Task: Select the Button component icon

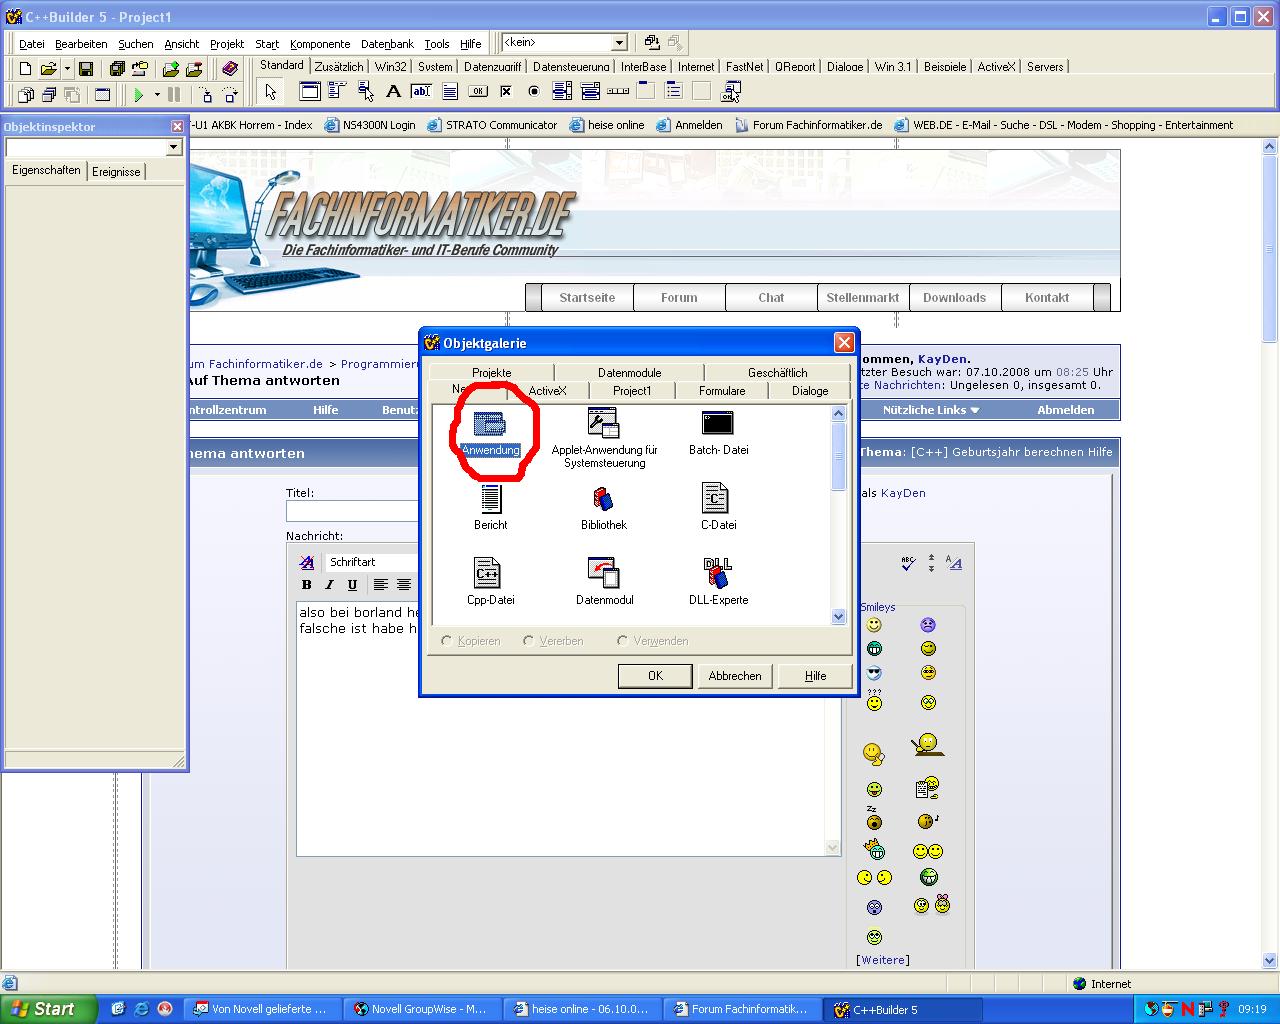Action: (x=478, y=92)
